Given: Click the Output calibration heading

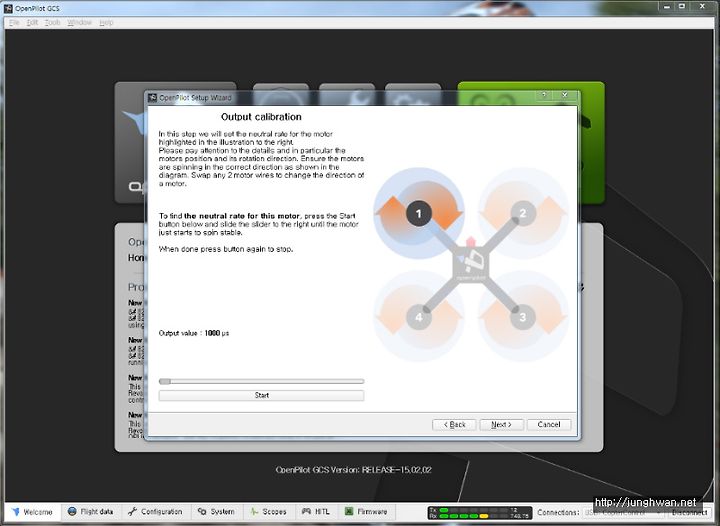Looking at the screenshot, I should pos(261,117).
